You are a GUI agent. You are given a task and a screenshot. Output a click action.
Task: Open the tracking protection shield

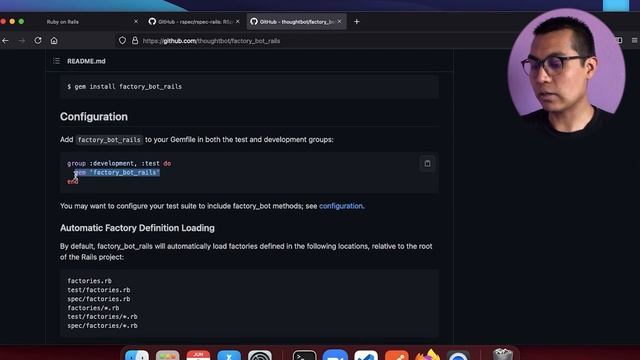coord(122,40)
